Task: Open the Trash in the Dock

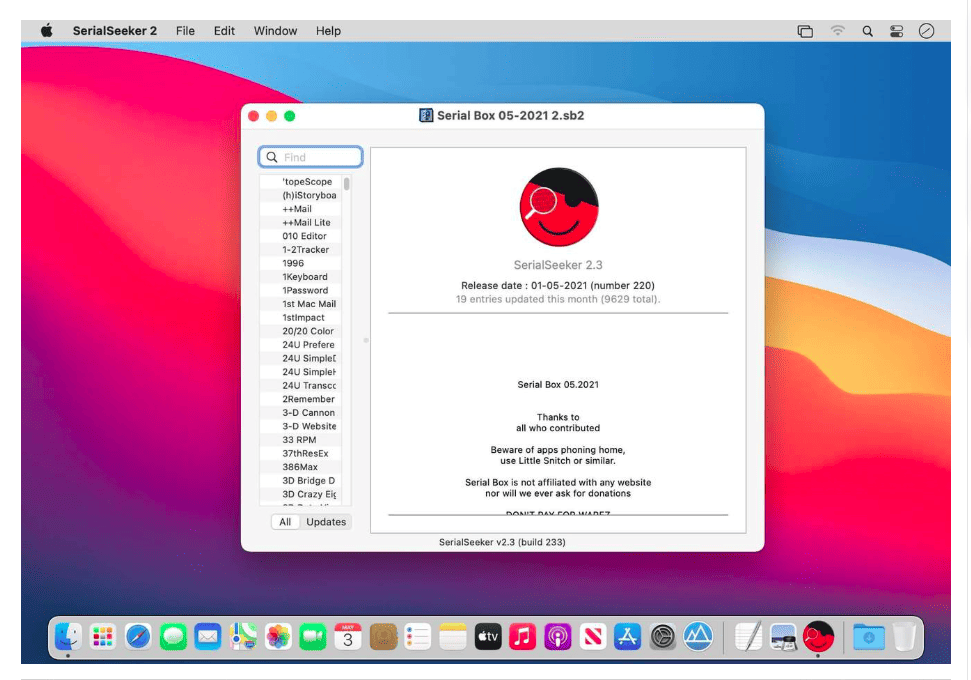Action: tap(904, 637)
